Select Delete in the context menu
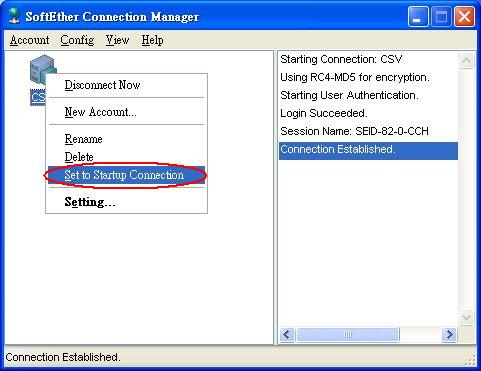The width and height of the screenshot is (481, 371). (x=126, y=157)
